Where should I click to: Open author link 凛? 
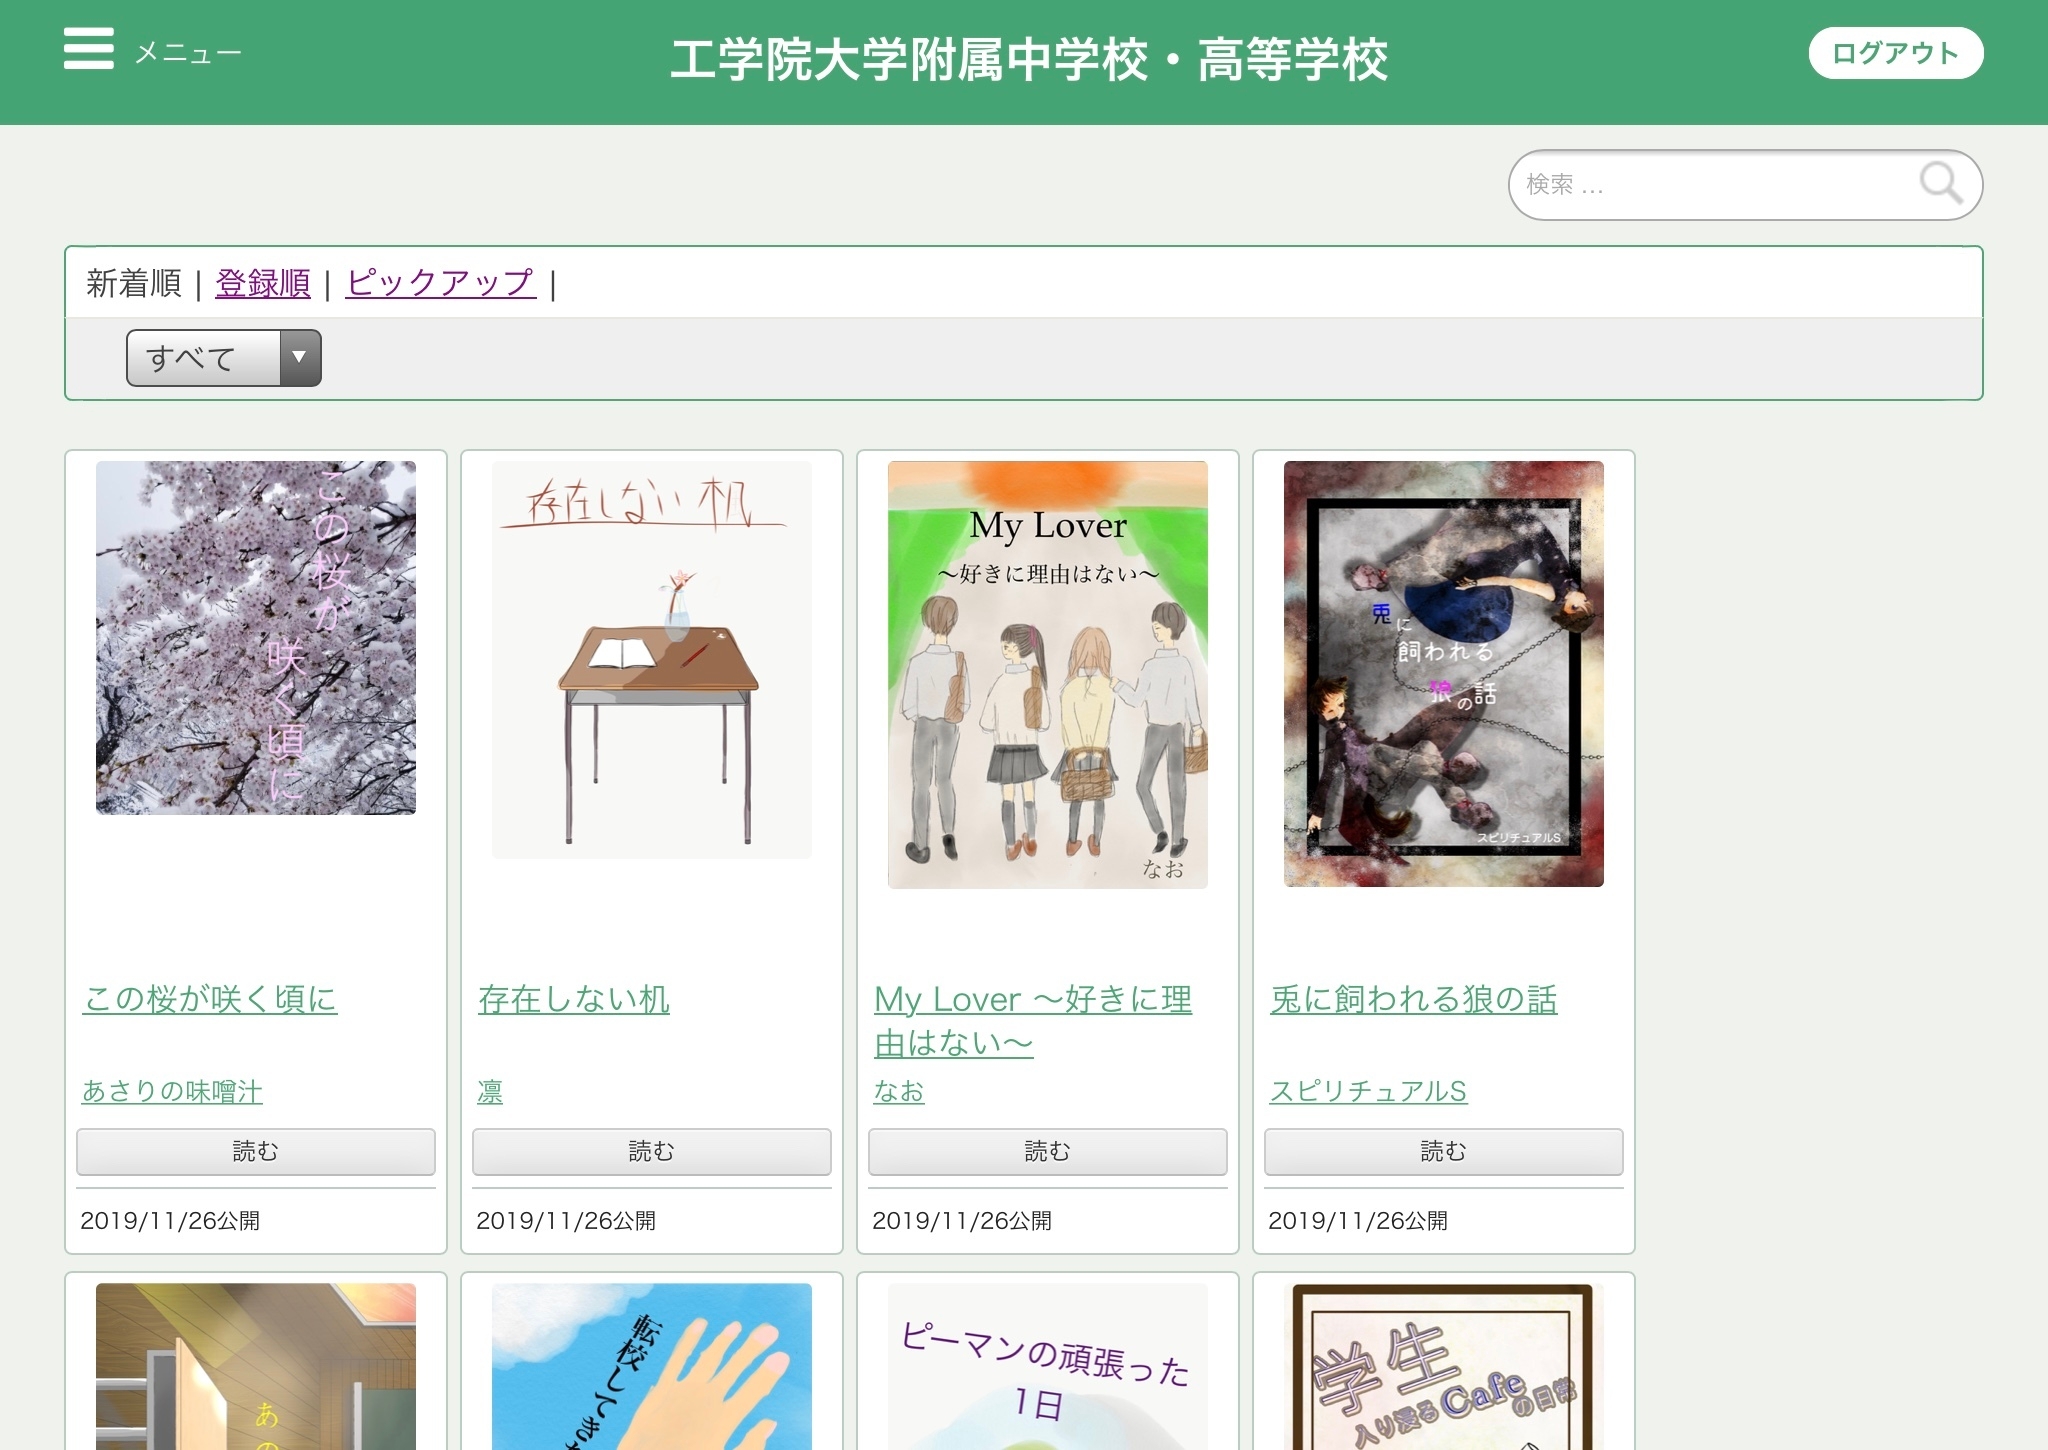click(x=490, y=1091)
